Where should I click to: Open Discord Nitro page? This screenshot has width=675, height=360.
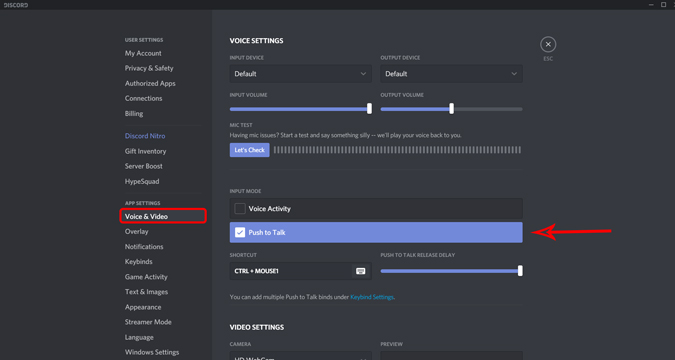pyautogui.click(x=145, y=136)
